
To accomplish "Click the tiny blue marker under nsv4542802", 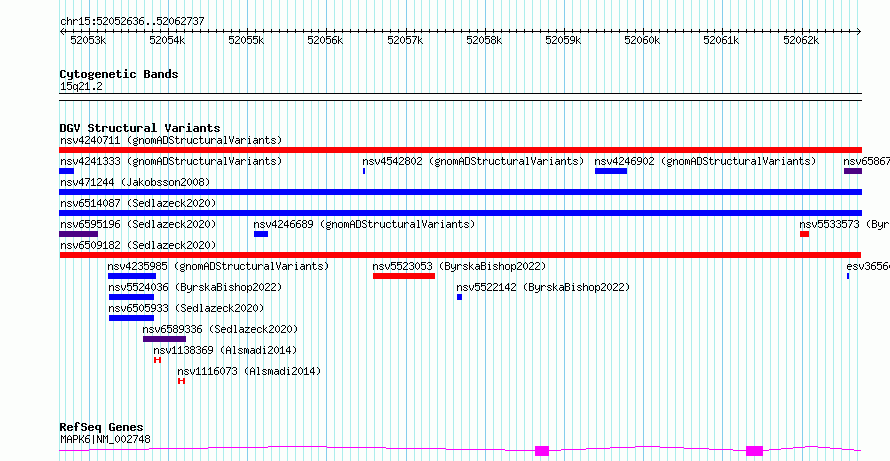I will (364, 171).
